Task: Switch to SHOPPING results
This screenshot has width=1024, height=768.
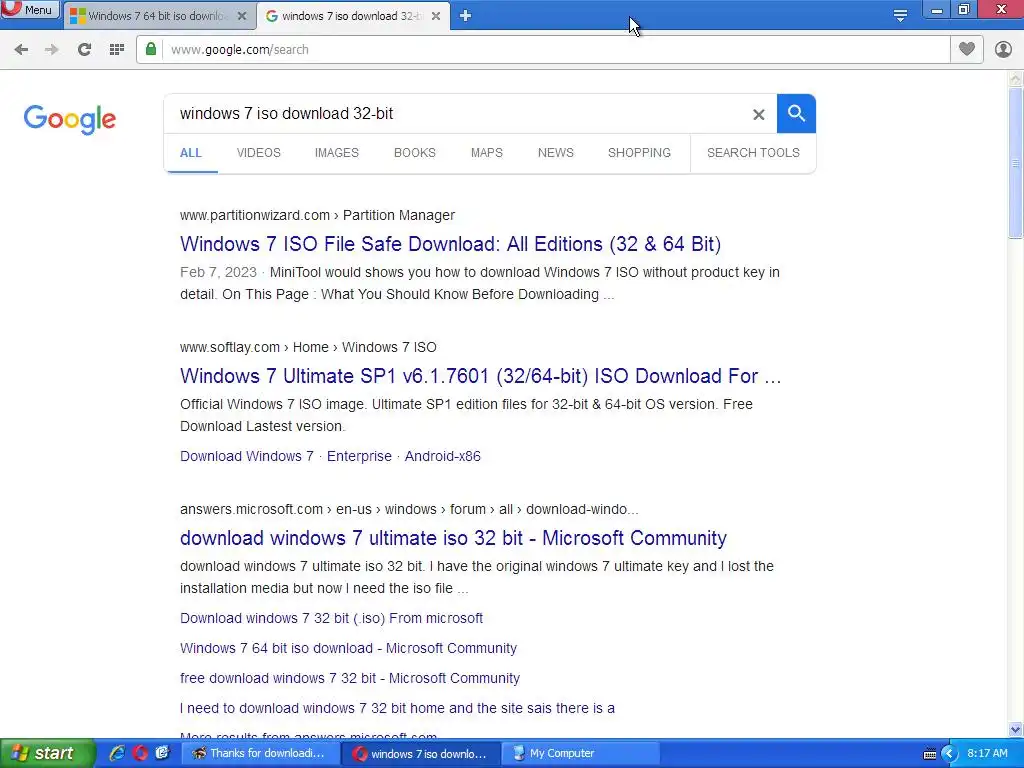Action: (639, 153)
